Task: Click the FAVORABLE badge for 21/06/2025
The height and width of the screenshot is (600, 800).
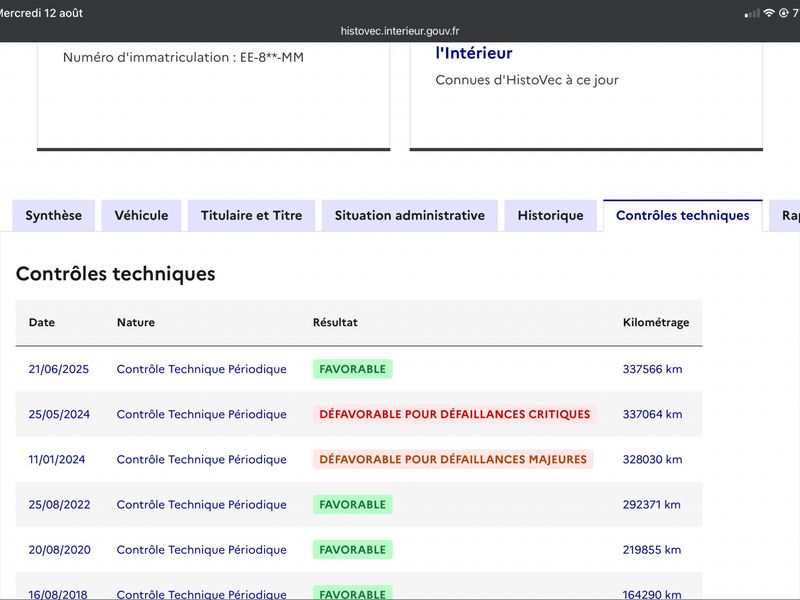Action: pos(353,369)
